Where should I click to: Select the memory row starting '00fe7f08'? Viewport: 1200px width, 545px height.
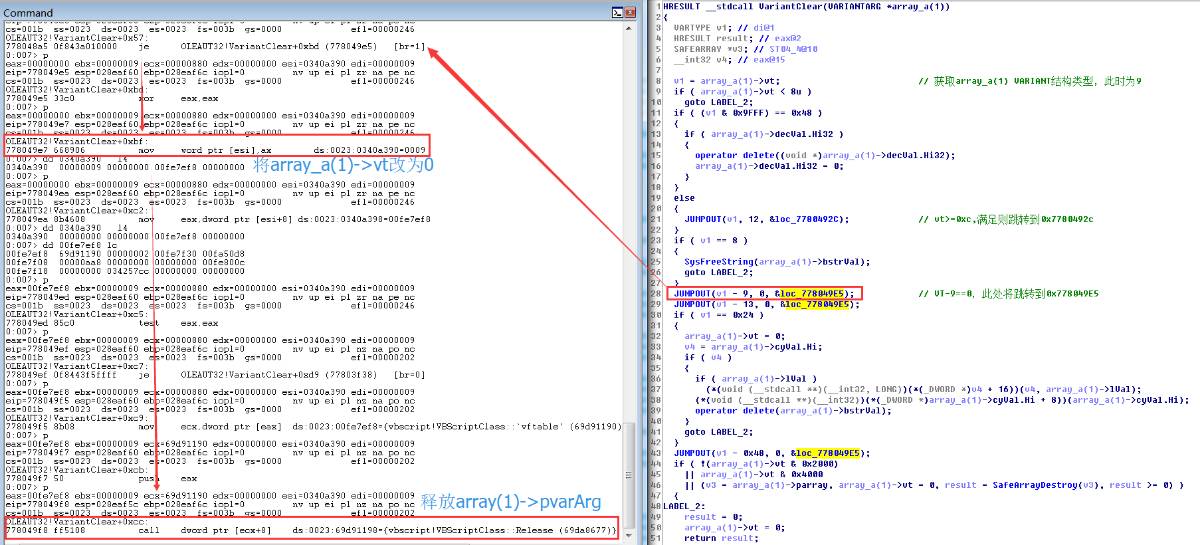(x=124, y=262)
